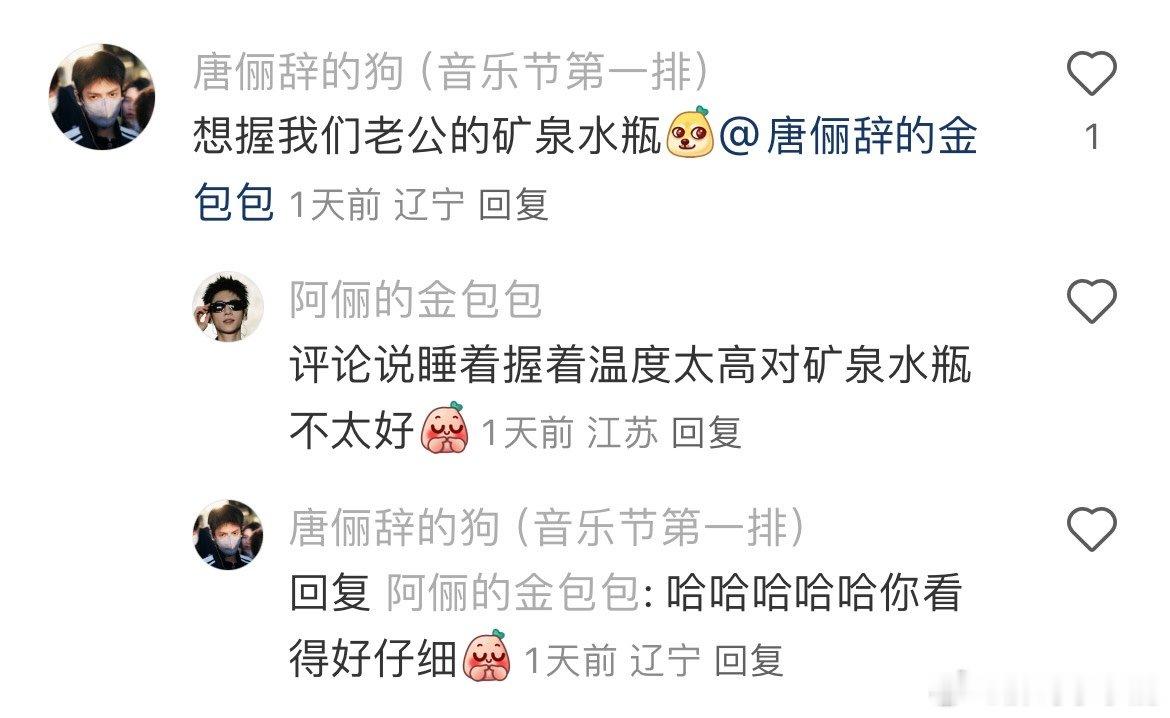1170x718 pixels.
Task: Tap the heart beside 阿俪的金包包's reply
Action: 1091,302
